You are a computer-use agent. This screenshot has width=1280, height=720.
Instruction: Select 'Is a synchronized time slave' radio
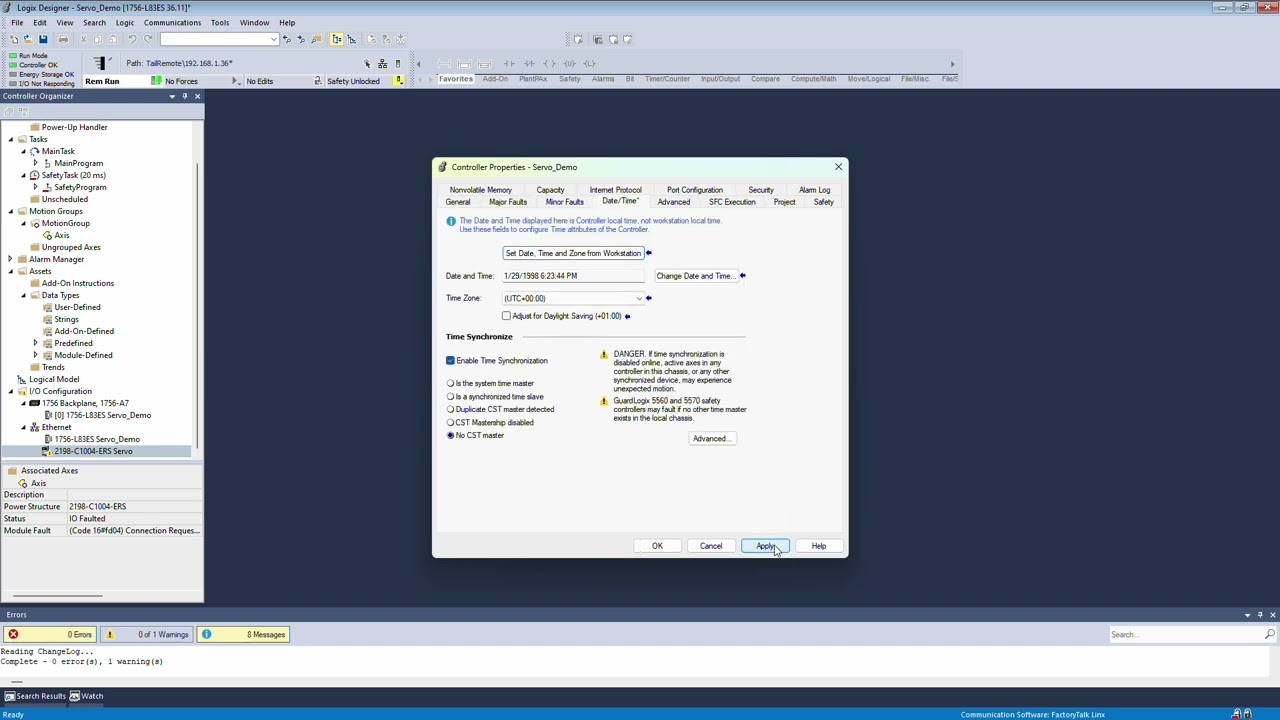point(450,397)
